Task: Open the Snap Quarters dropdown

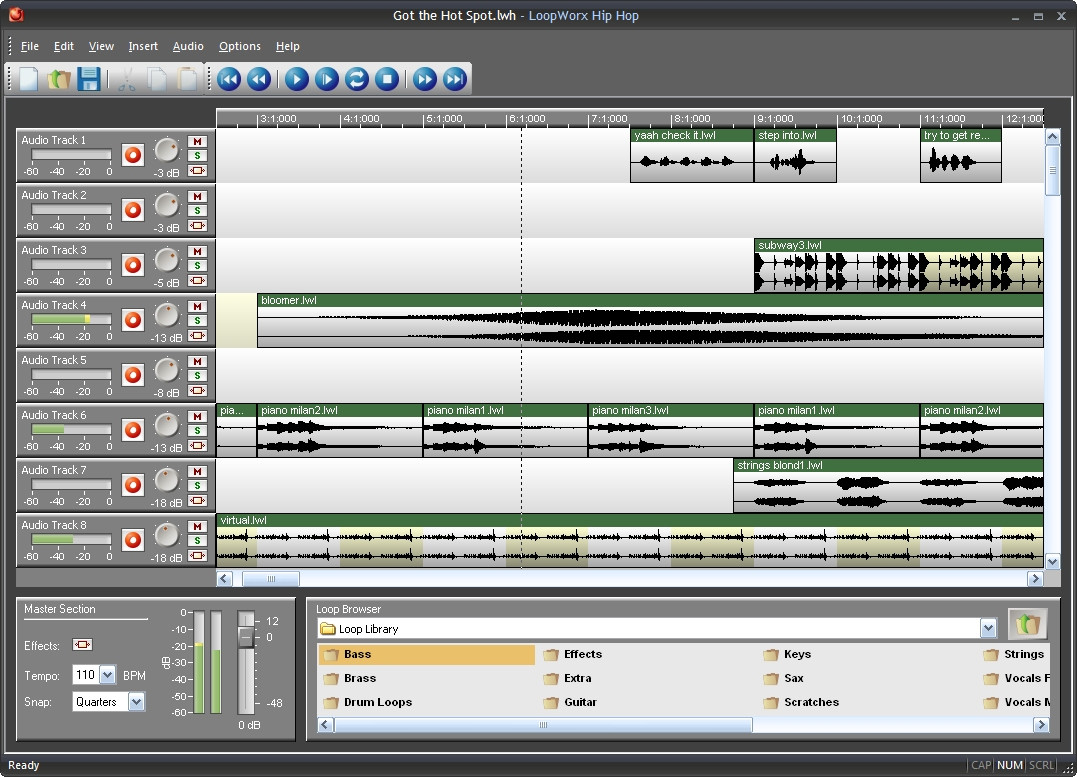Action: (x=135, y=702)
